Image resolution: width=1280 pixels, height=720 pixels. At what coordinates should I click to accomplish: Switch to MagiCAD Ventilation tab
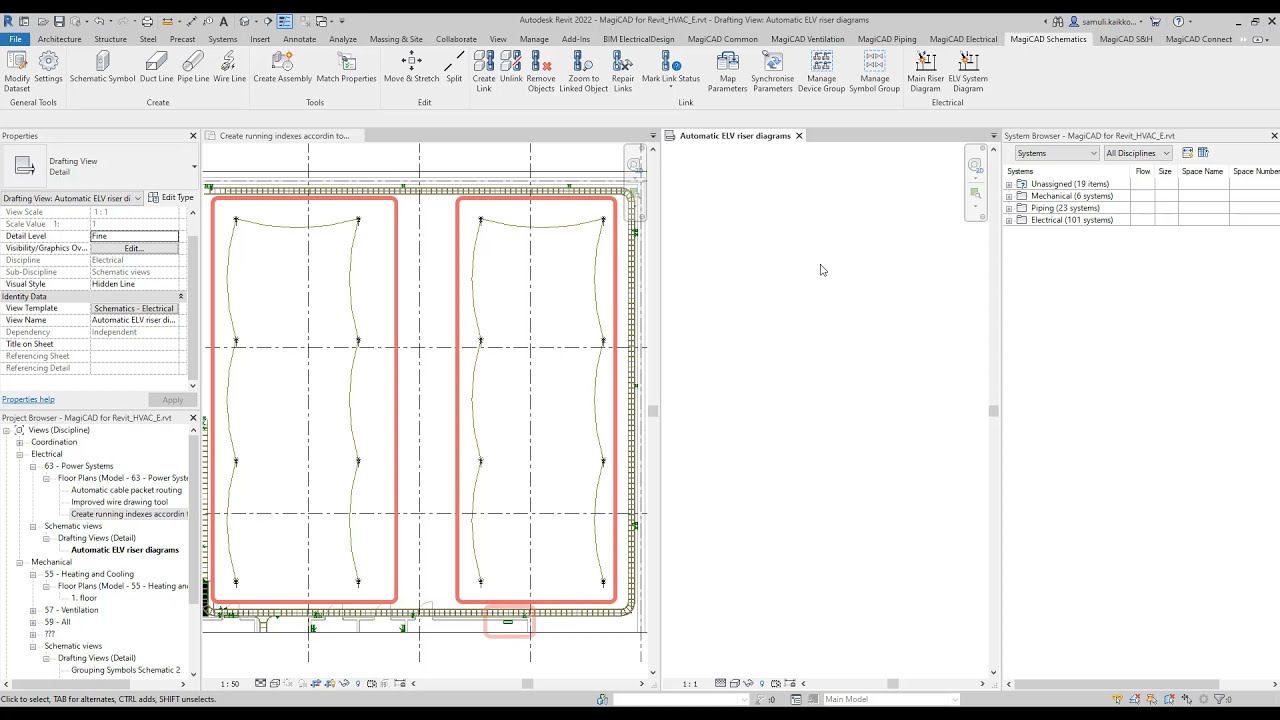(x=807, y=39)
